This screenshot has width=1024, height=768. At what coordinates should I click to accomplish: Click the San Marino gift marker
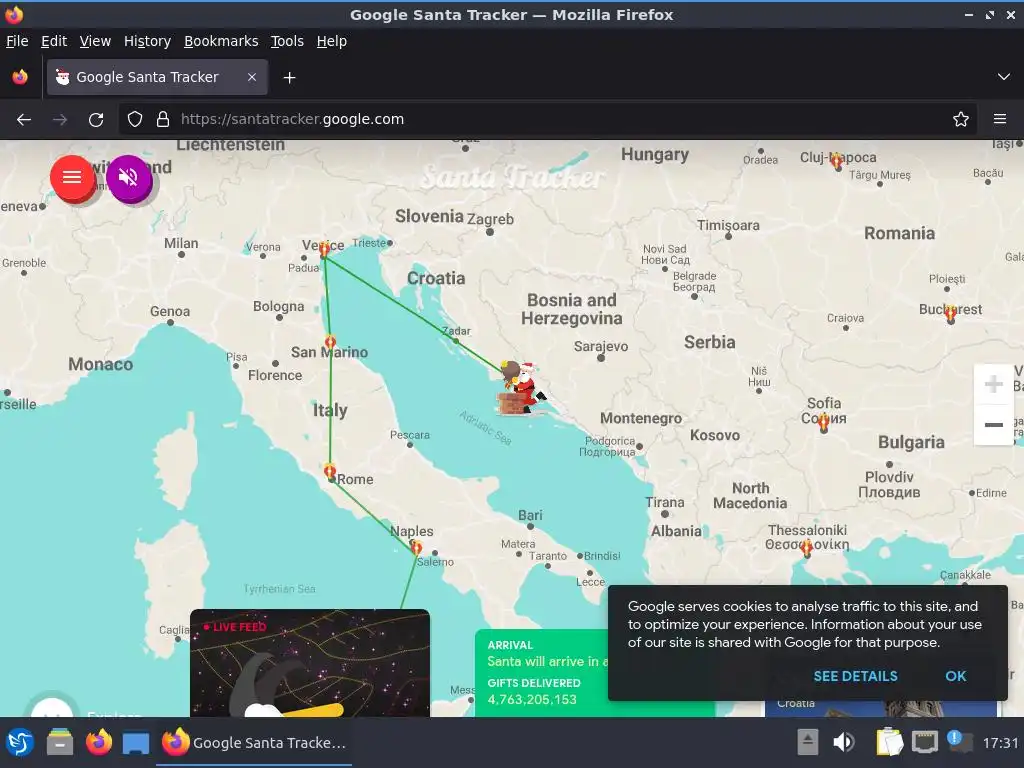(330, 342)
